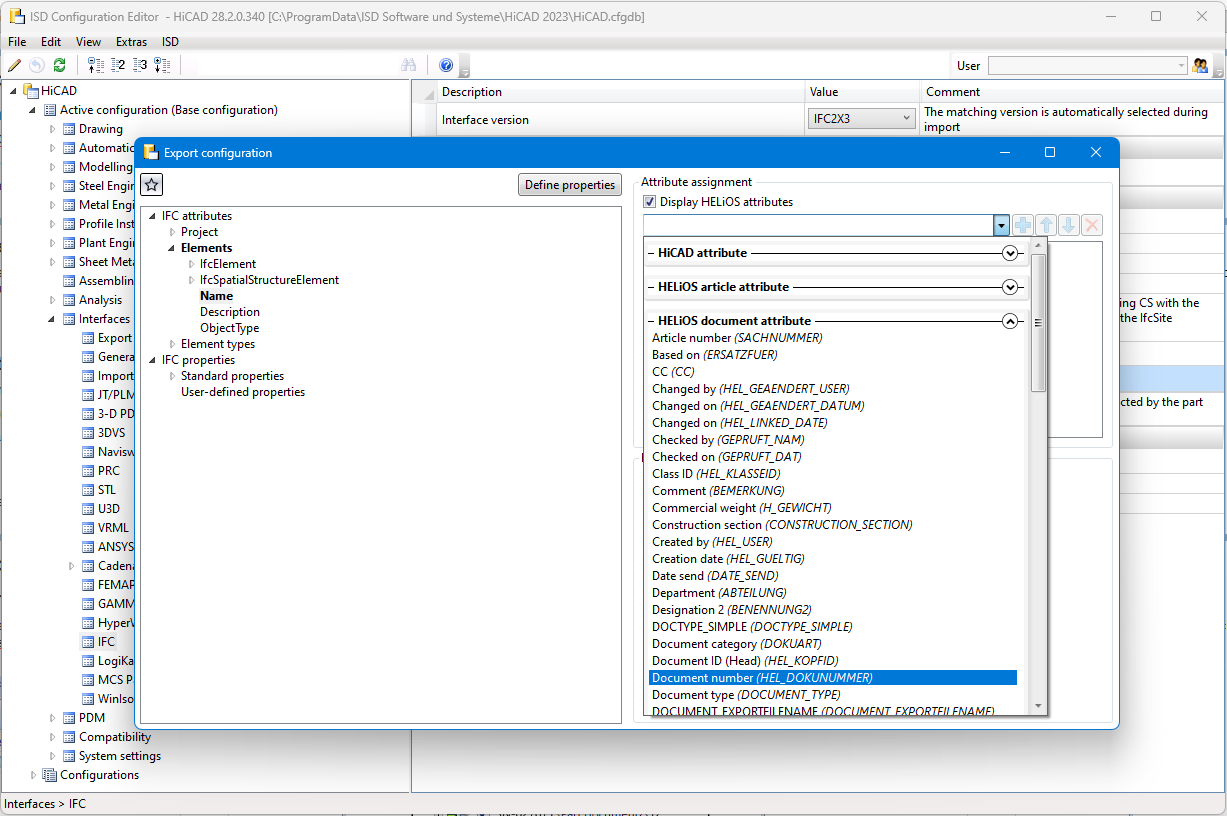The height and width of the screenshot is (816, 1227).
Task: Click the user management people icon
Action: click(1200, 65)
